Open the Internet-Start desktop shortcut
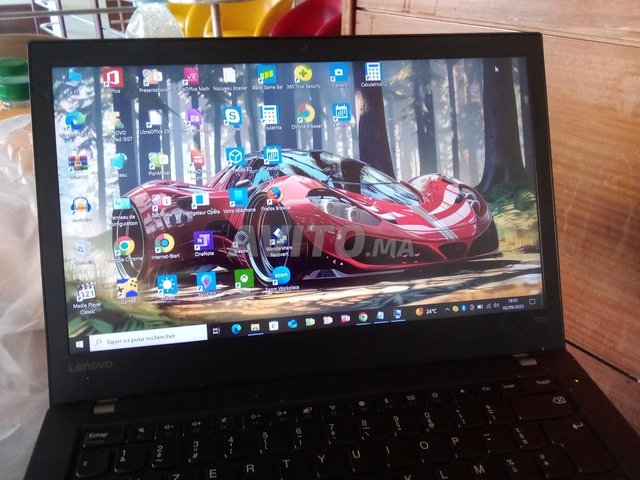640x480 pixels. [x=165, y=247]
